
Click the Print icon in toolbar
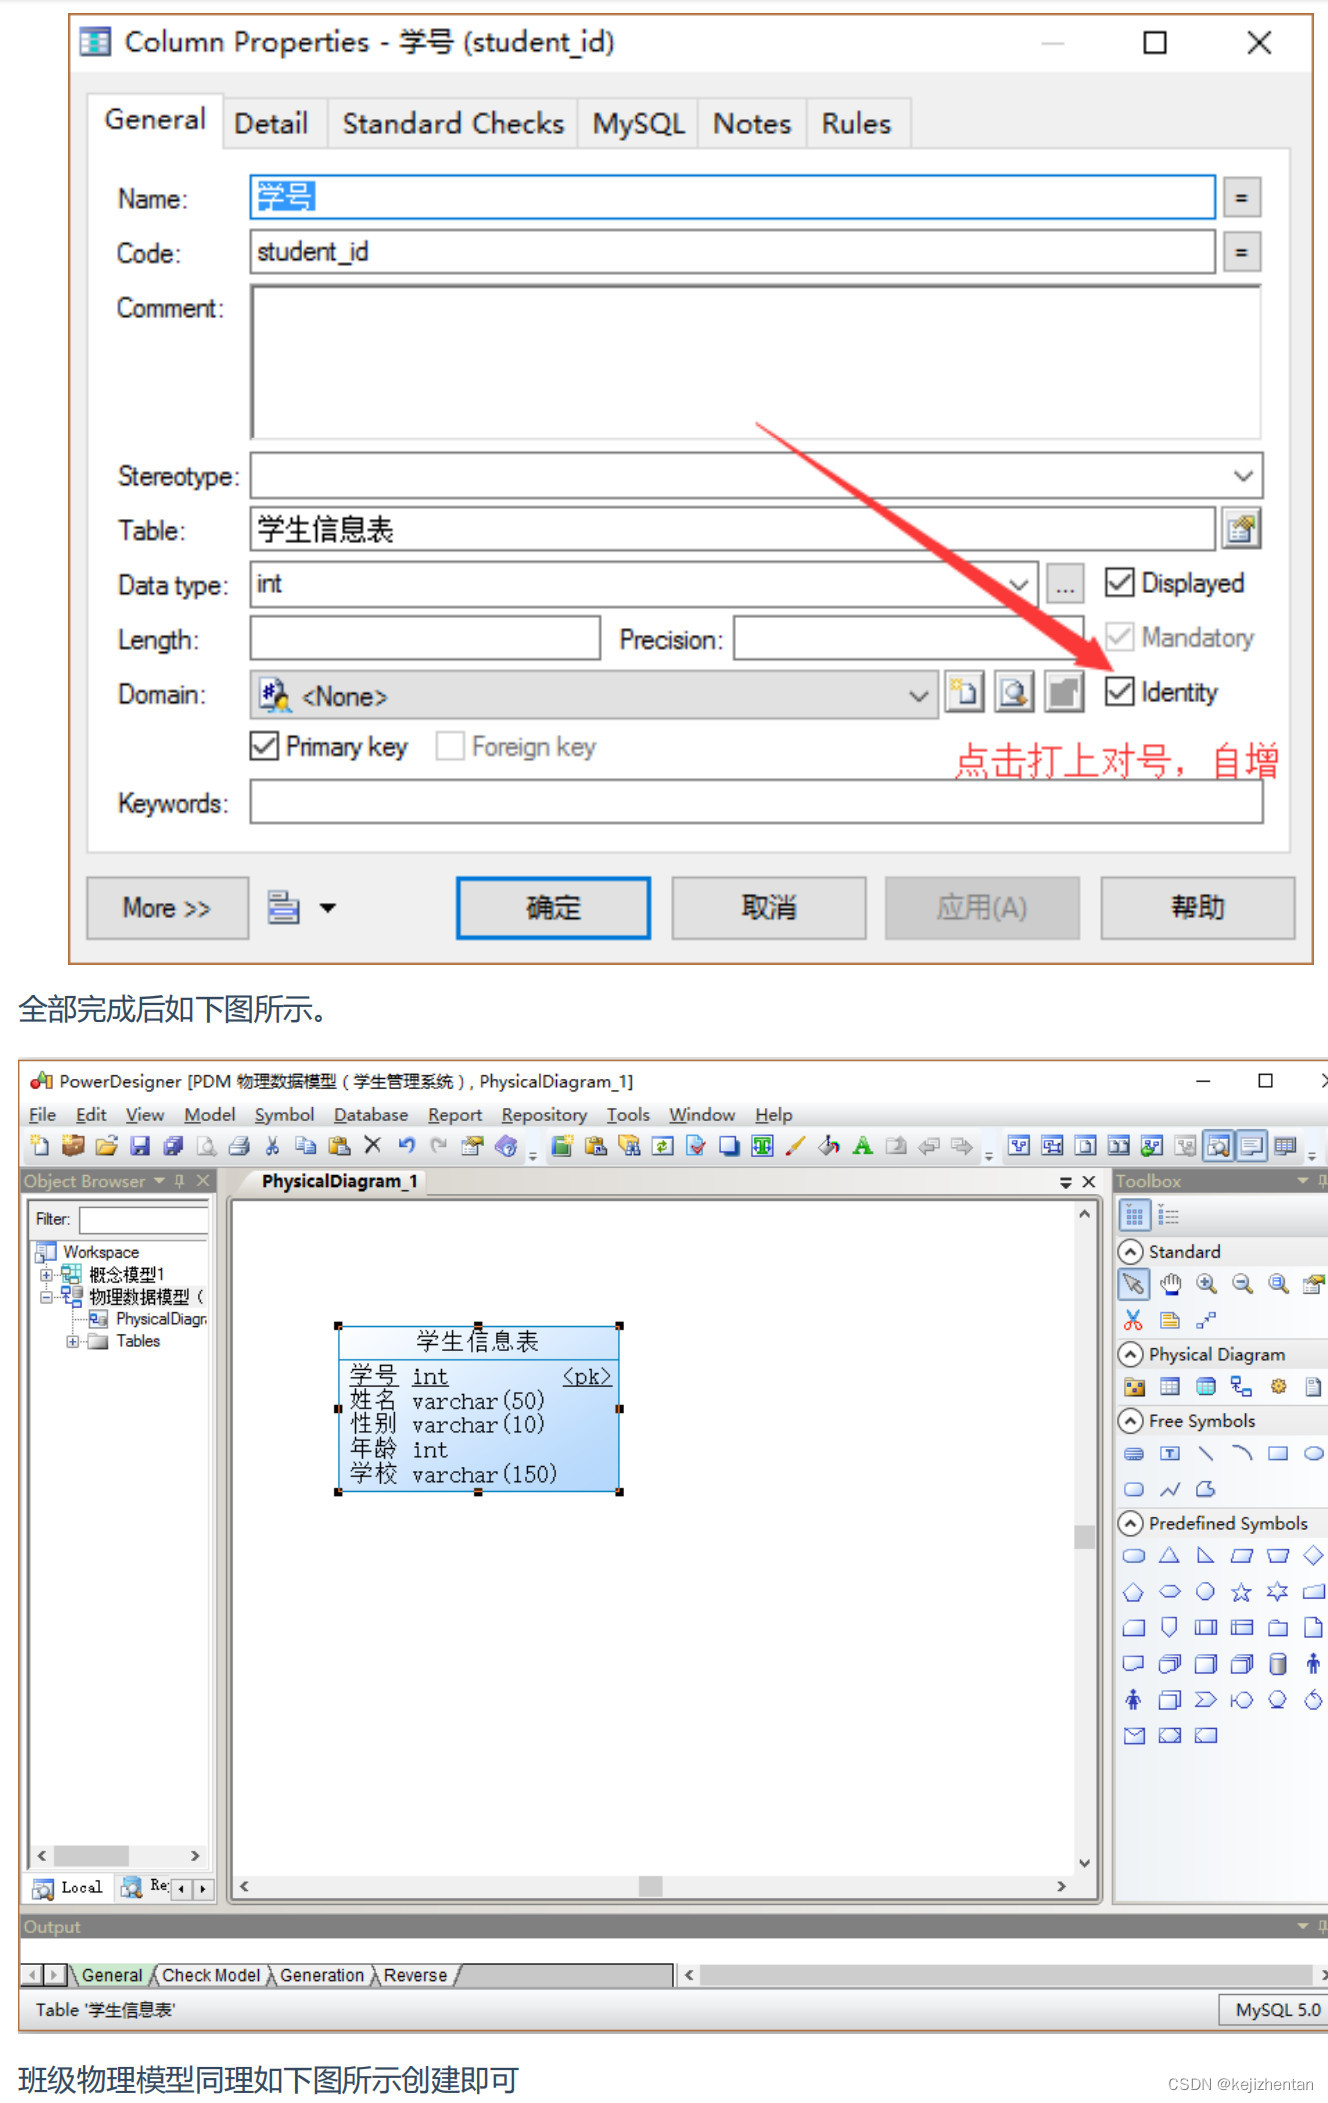(x=239, y=1146)
